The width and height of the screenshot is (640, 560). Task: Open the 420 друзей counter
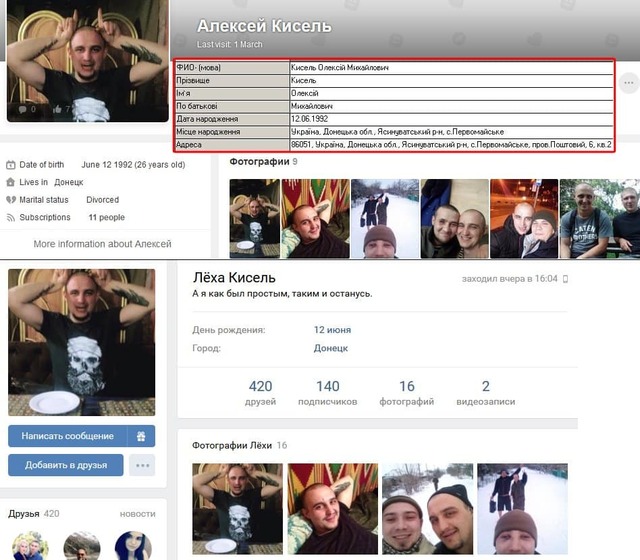[260, 393]
